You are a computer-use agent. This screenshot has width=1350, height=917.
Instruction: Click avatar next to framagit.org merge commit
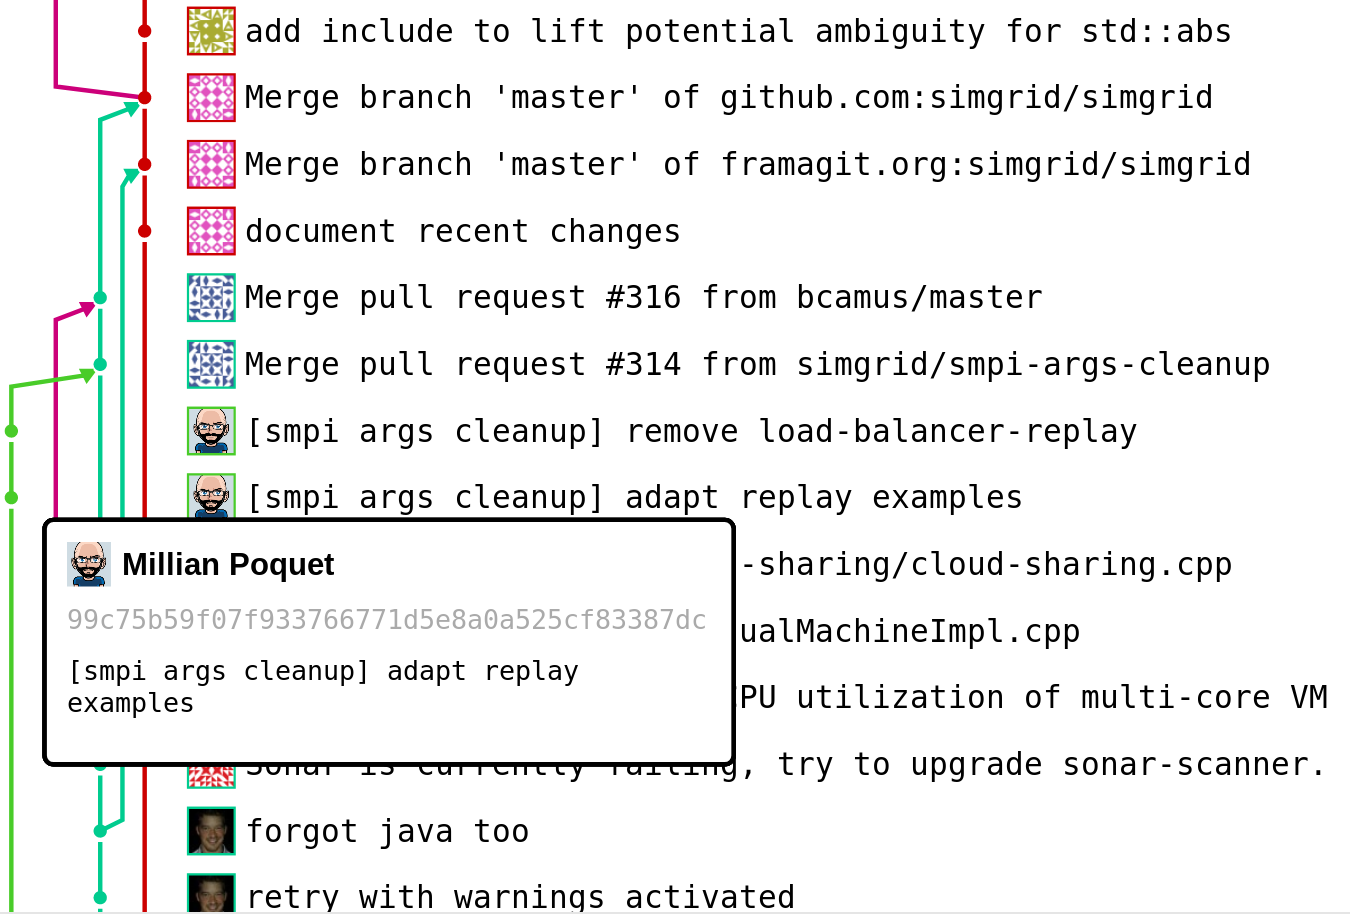point(211,165)
